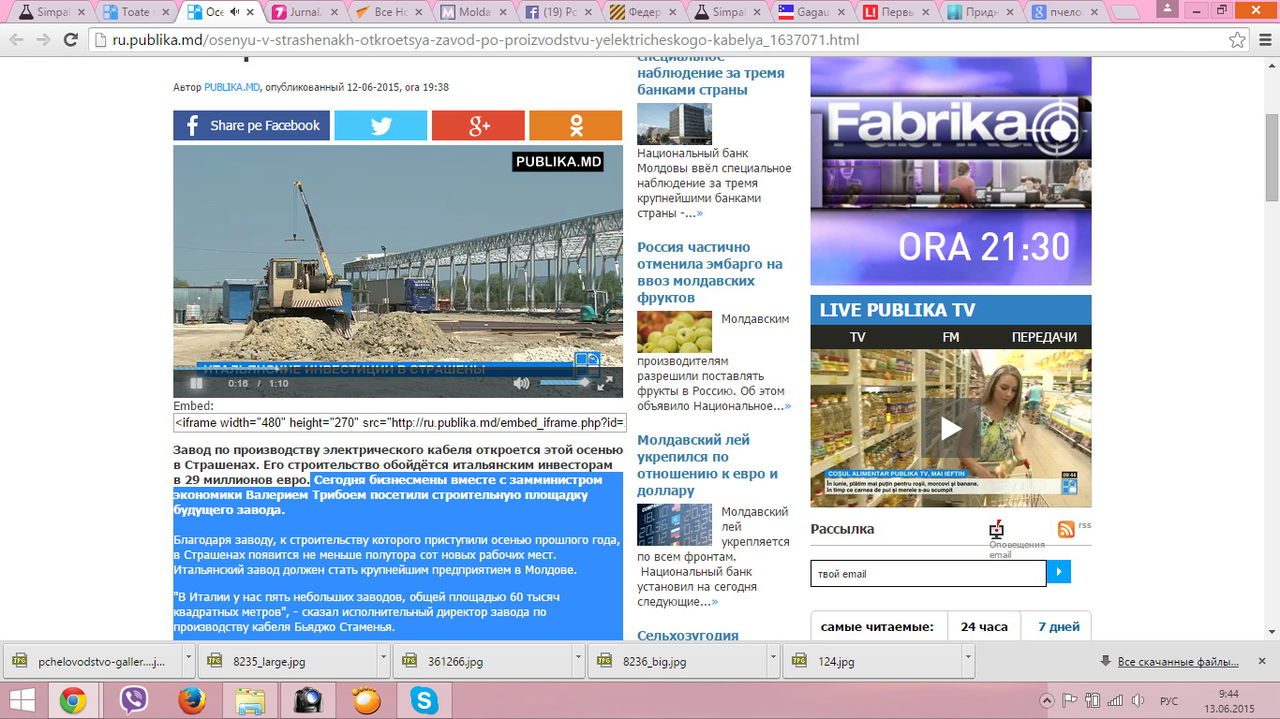Open the Fabrika ORA 21:30 banner

coord(951,171)
